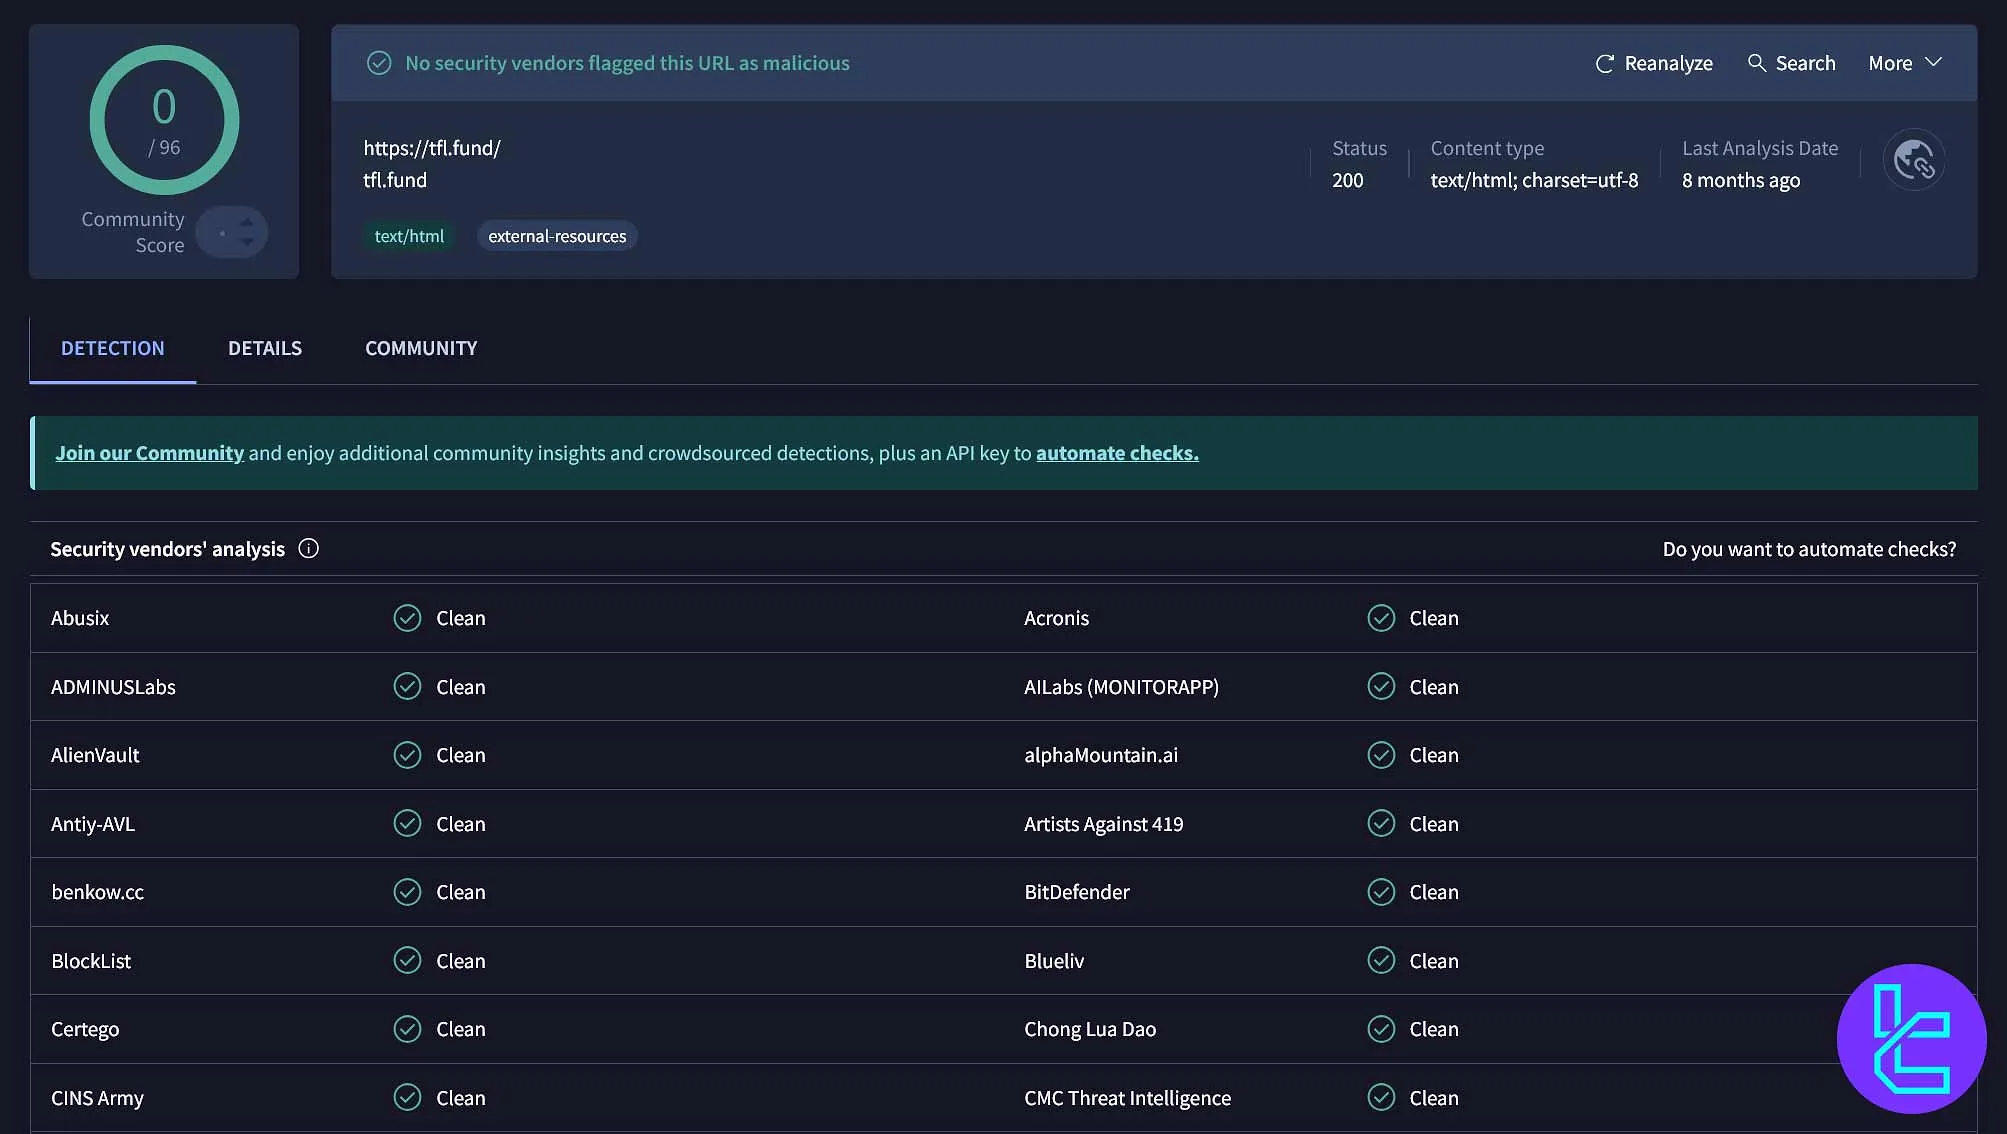Open the COMMUNITY tab
This screenshot has width=2007, height=1134.
click(x=420, y=348)
